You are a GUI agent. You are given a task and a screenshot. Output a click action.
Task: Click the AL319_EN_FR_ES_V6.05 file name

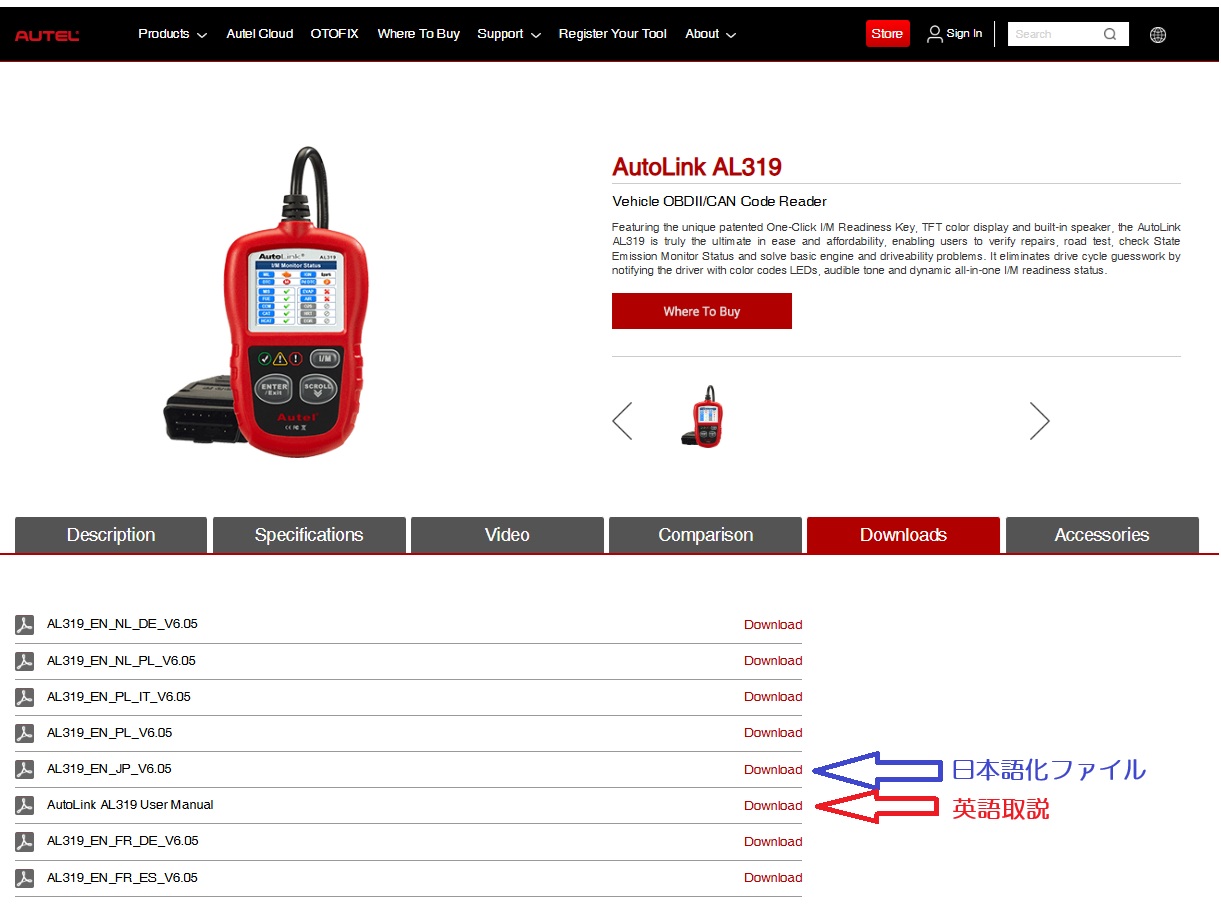122,878
